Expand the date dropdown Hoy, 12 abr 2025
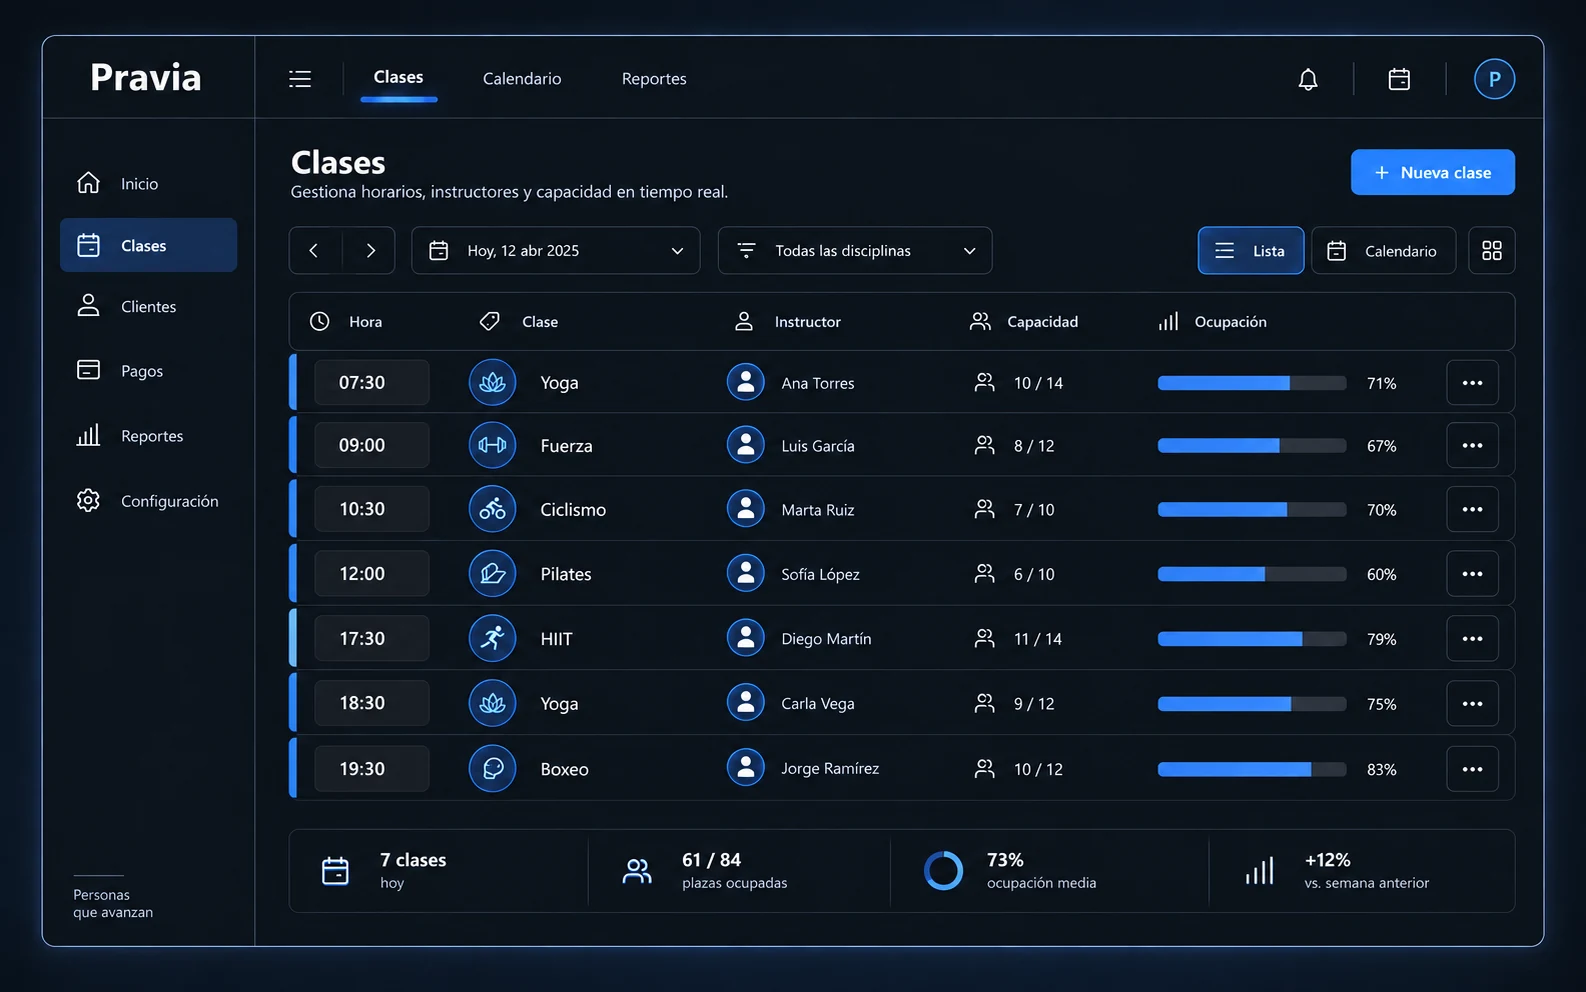1586x992 pixels. pyautogui.click(x=555, y=251)
